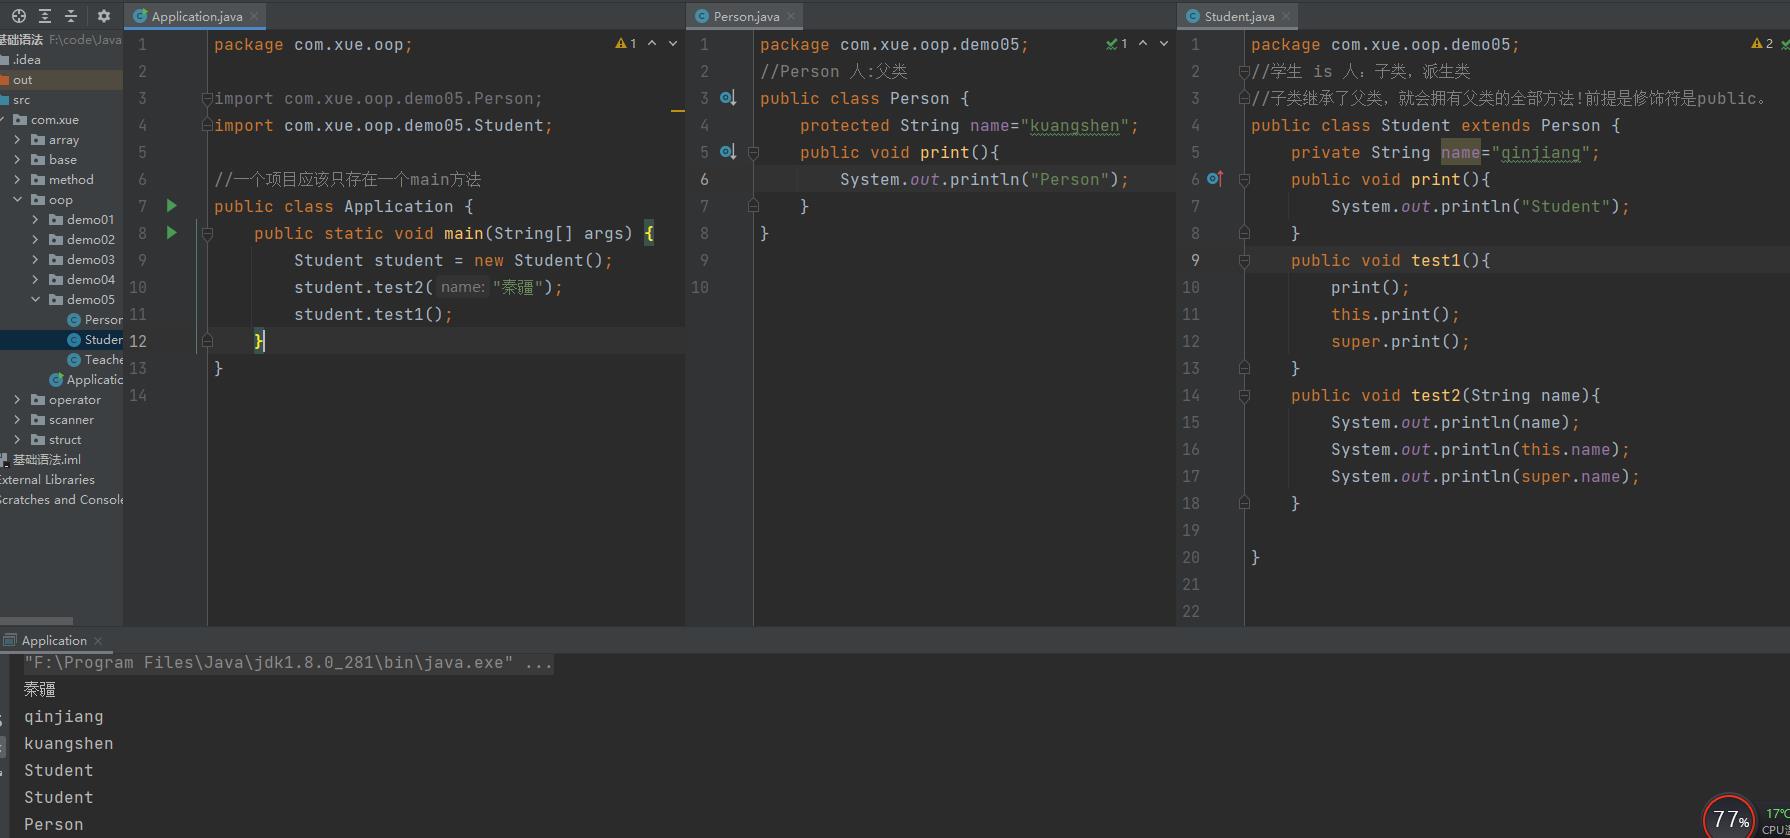
Task: Click the expand all icon in project toolbar
Action: (x=45, y=16)
